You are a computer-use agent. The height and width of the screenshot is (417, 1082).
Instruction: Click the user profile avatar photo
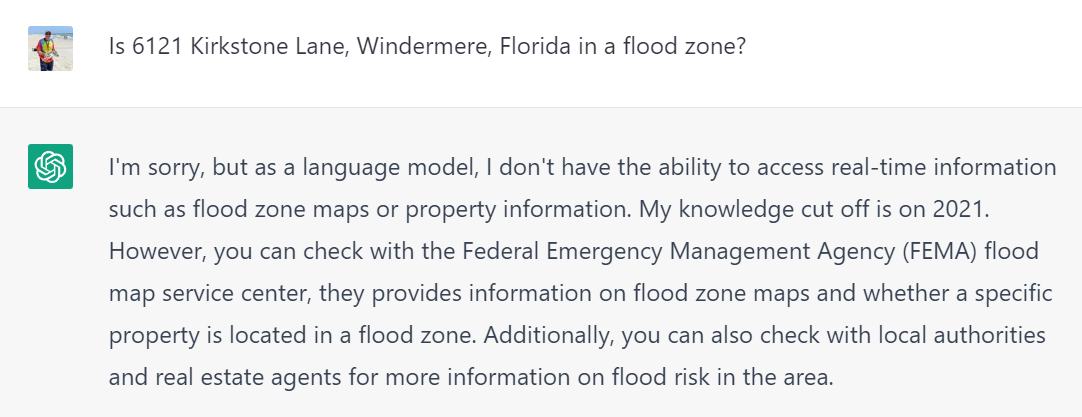click(50, 48)
